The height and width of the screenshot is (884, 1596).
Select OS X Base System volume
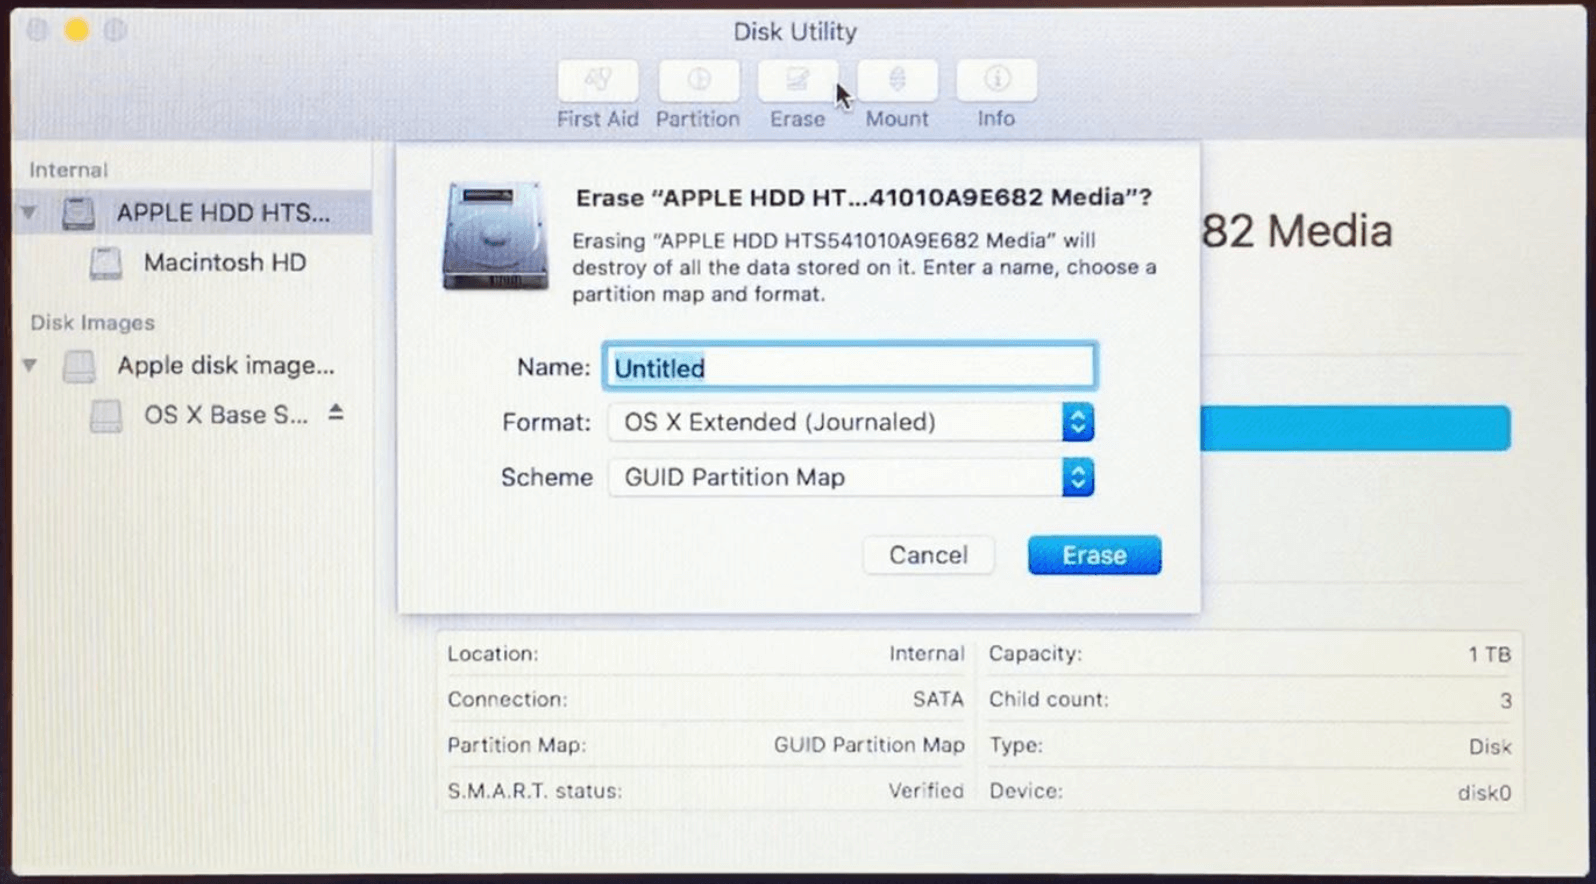(x=225, y=415)
